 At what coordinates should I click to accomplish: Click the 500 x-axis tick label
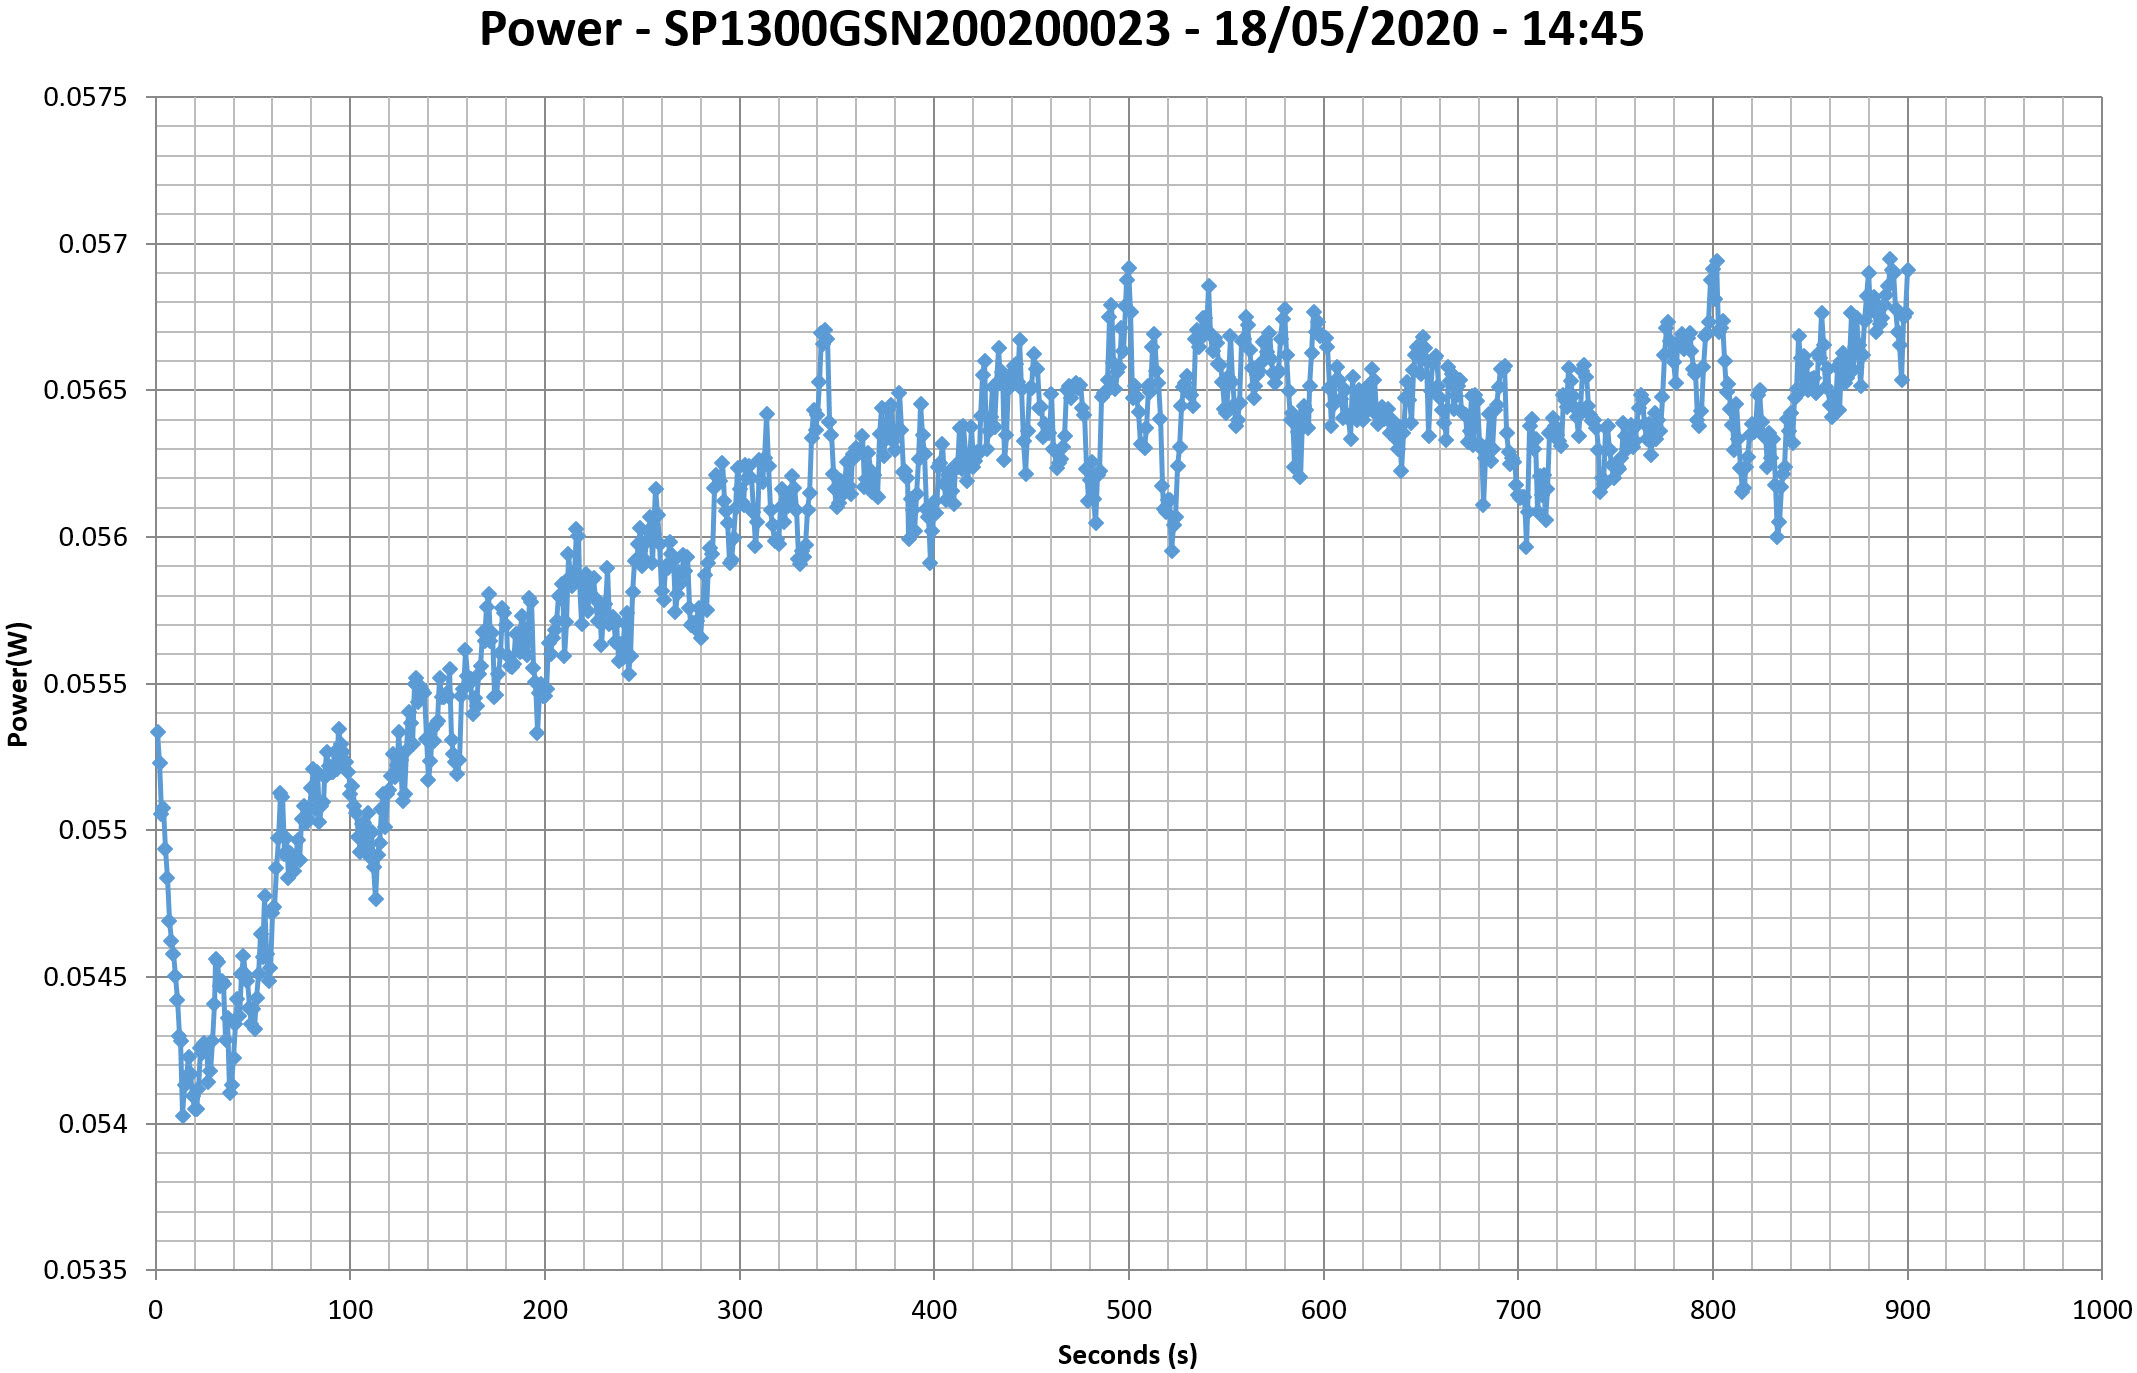point(1128,1310)
